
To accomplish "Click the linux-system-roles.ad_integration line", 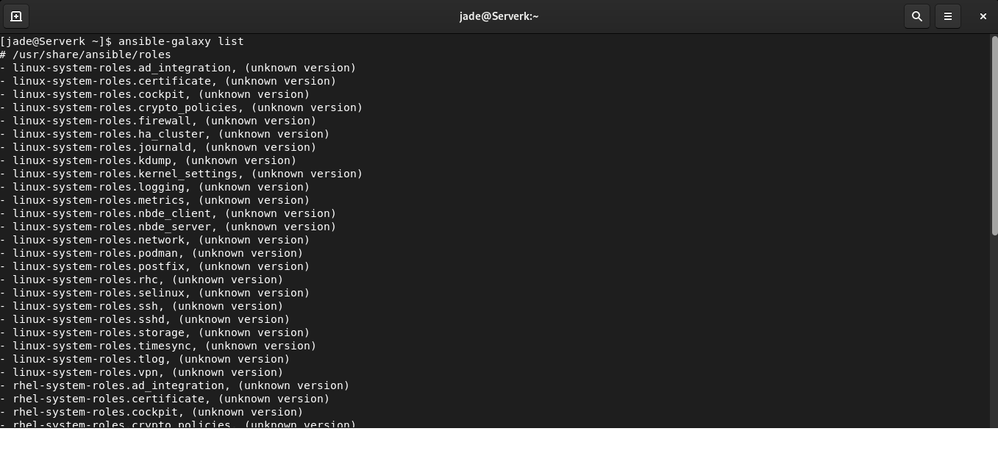I will coord(177,68).
